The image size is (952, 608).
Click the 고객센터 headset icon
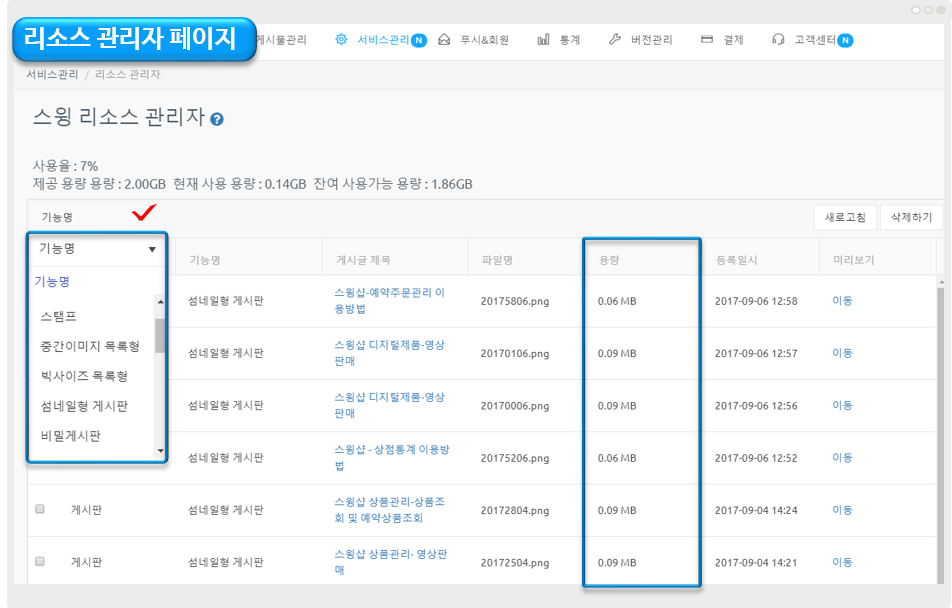[x=778, y=40]
